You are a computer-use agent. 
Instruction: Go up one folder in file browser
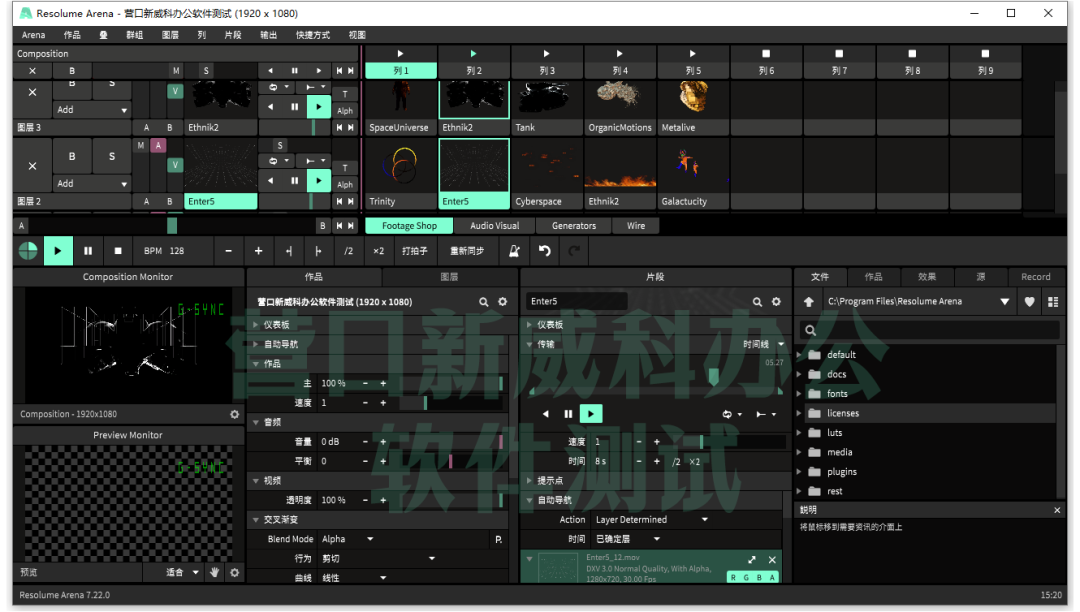point(809,302)
